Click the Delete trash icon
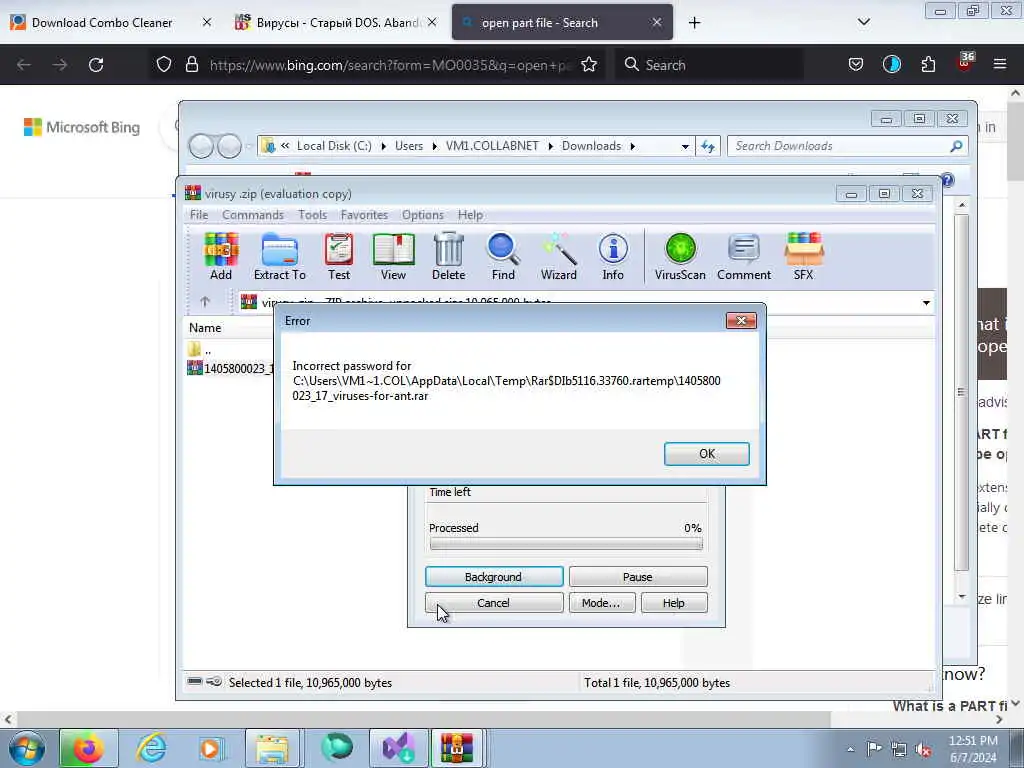Image resolution: width=1024 pixels, height=768 pixels. click(449, 257)
